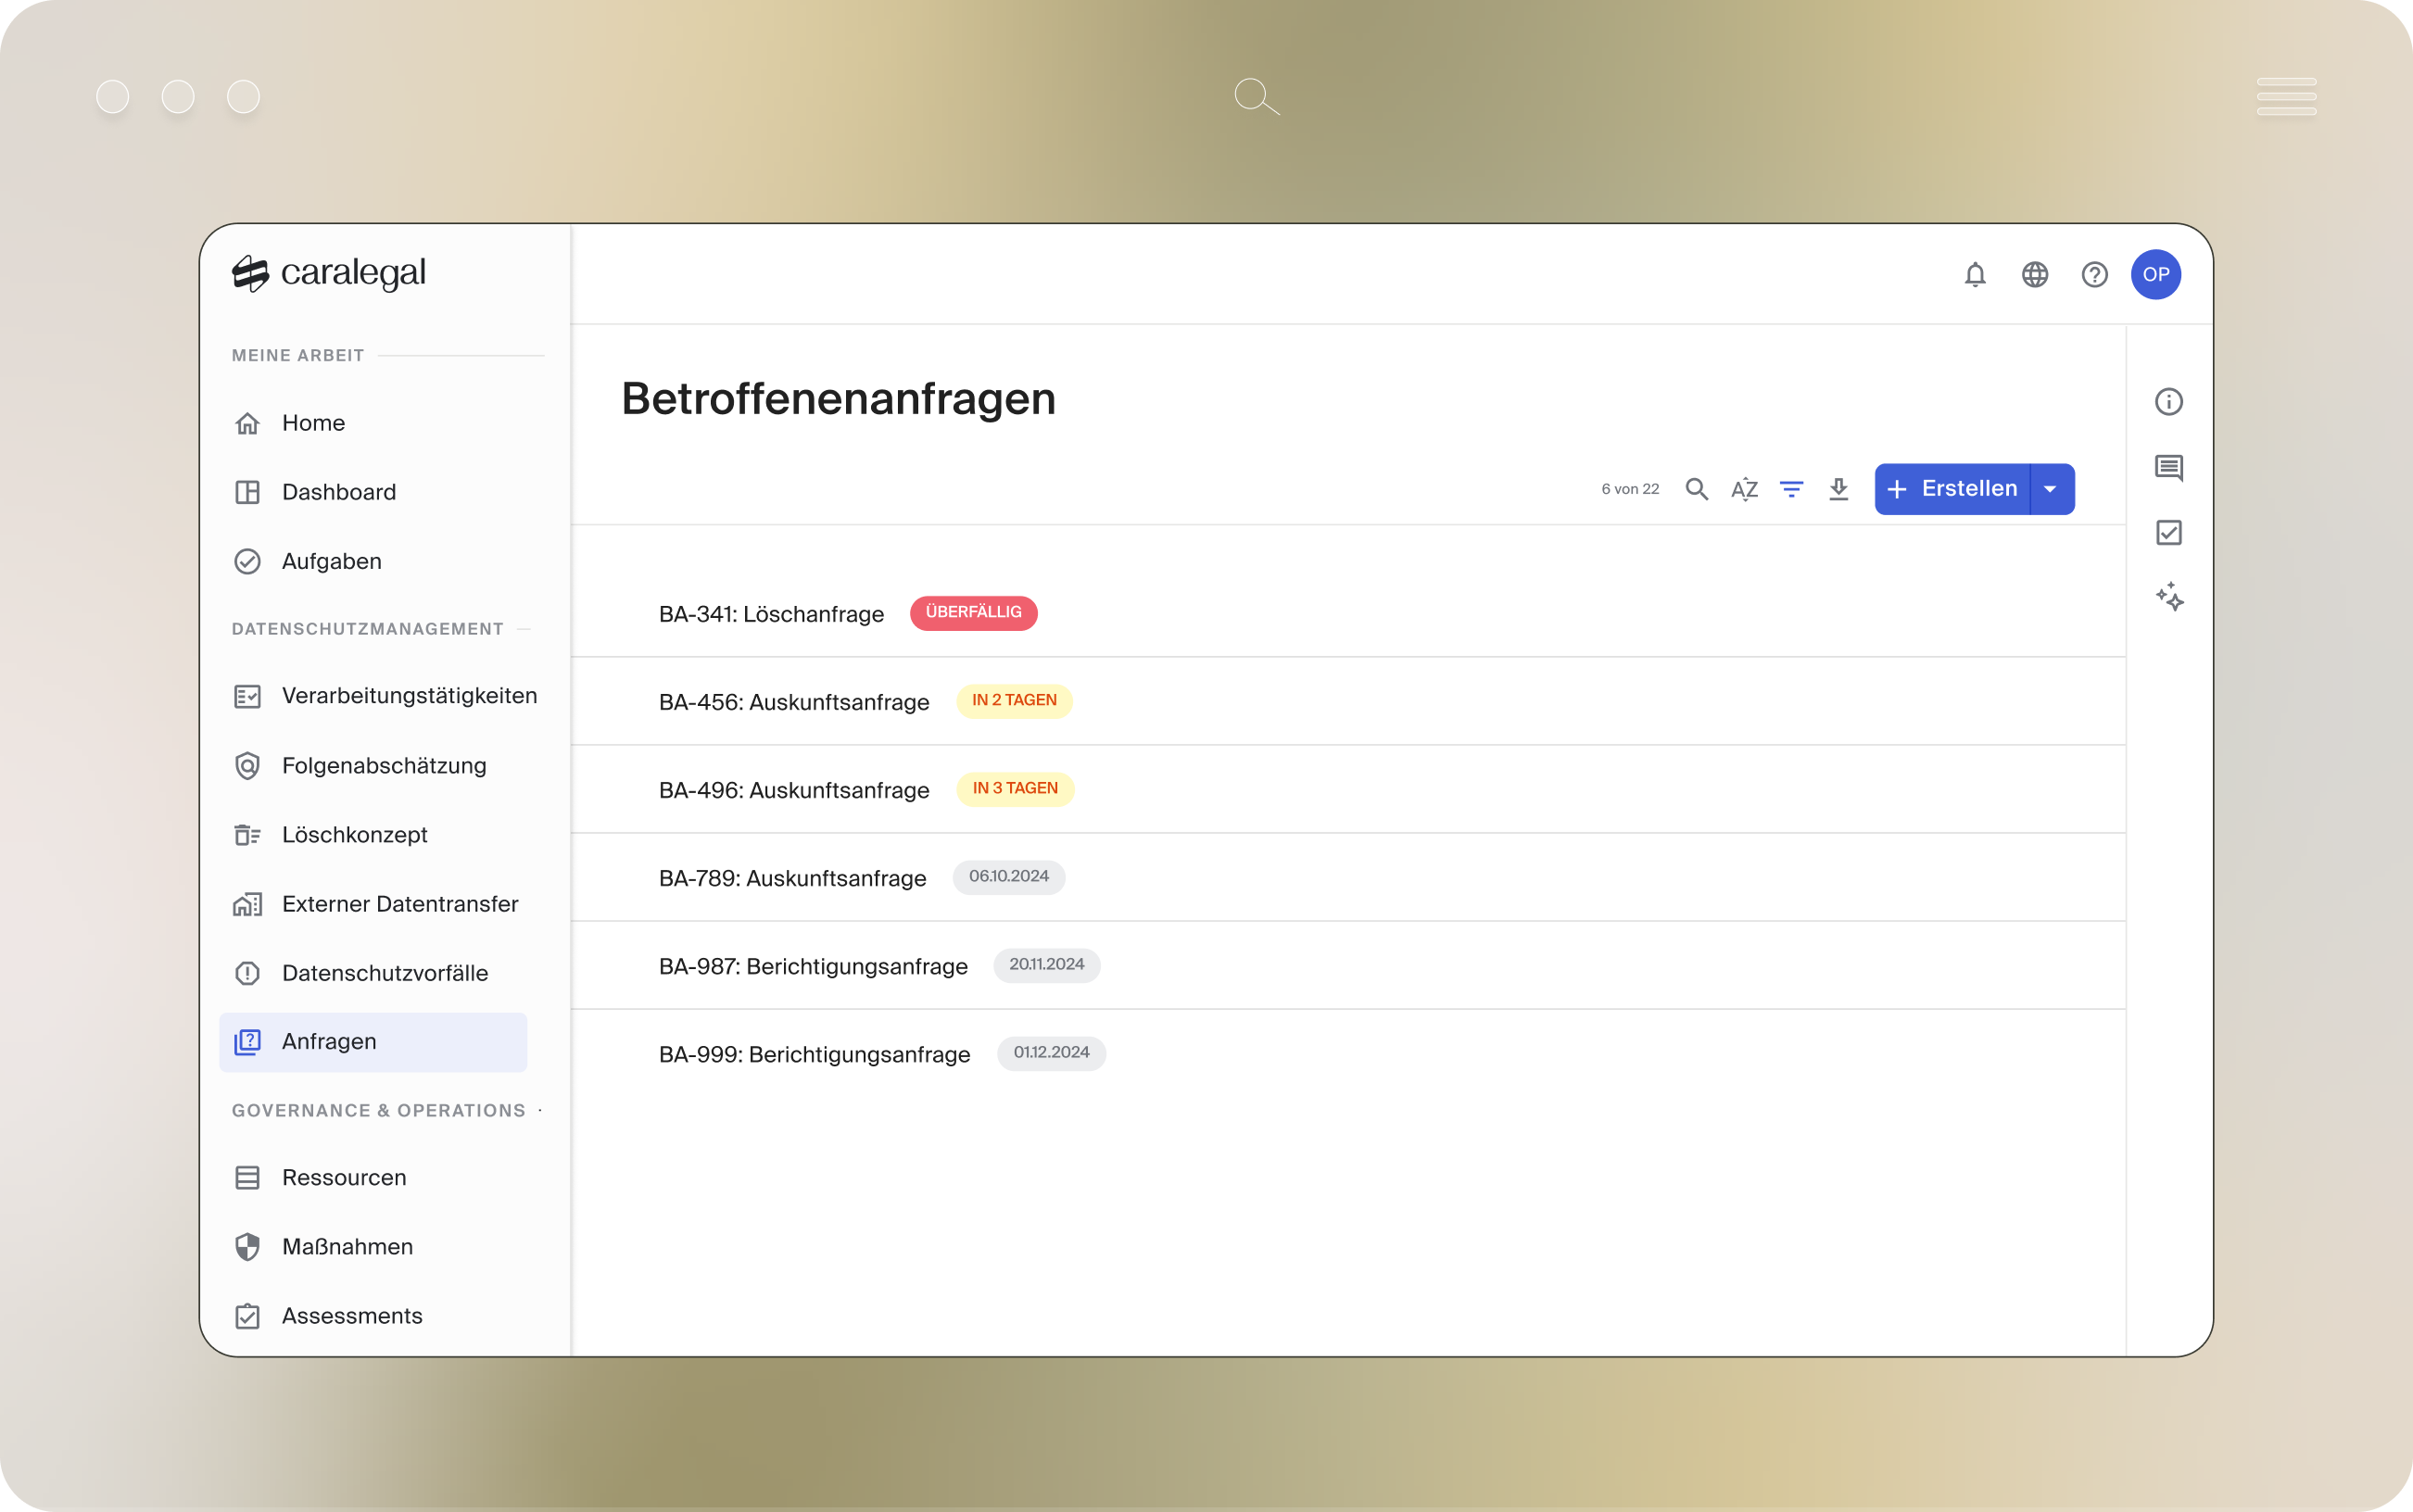Select the AZ sort icon
The image size is (2413, 1512).
click(x=1745, y=489)
